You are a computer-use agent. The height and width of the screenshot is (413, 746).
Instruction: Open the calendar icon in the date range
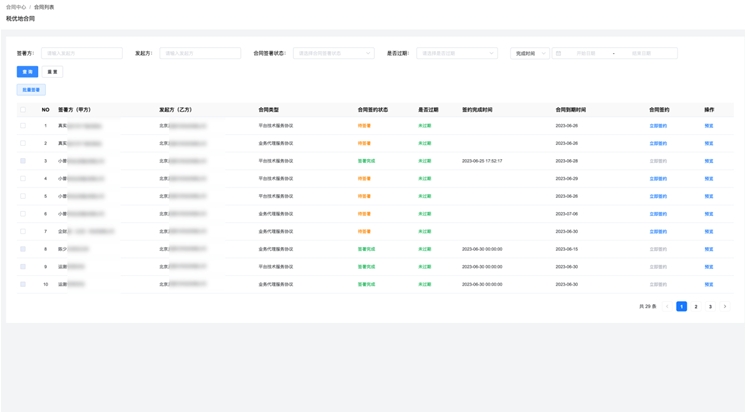[x=559, y=53]
